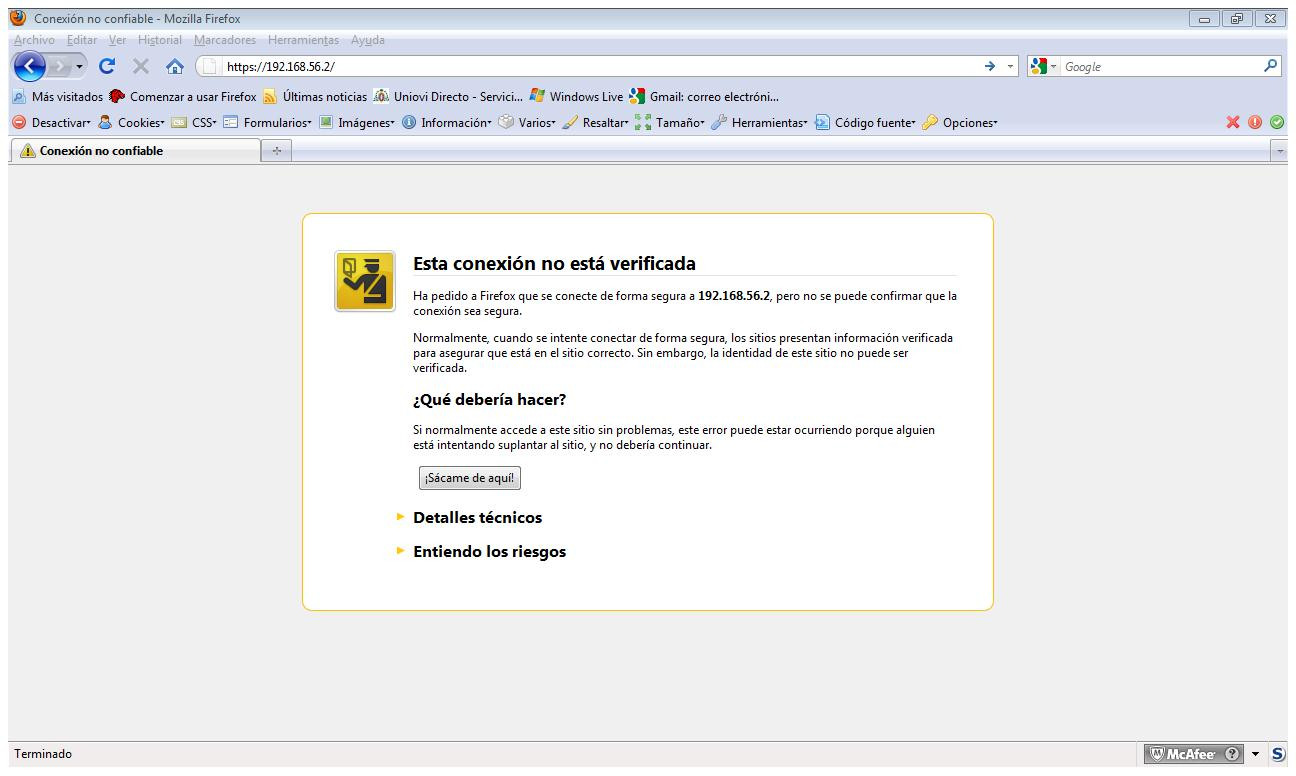Open the Historial menu

(x=160, y=40)
